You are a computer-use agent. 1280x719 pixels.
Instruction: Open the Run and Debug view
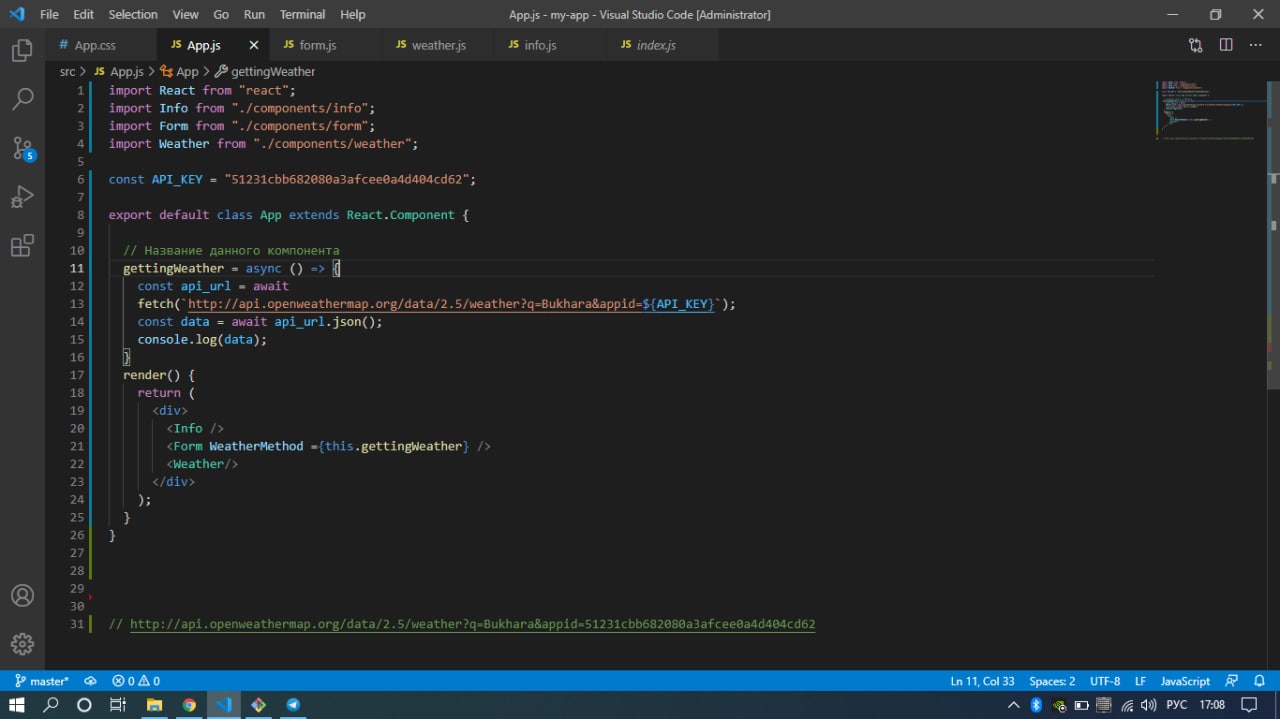(22, 197)
